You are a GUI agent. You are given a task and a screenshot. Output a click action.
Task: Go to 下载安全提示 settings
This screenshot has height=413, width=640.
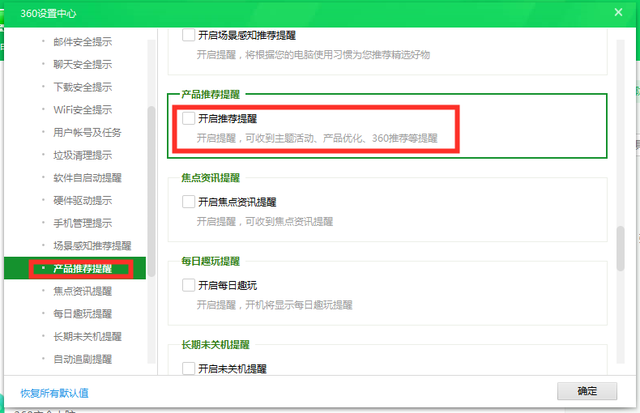pyautogui.click(x=82, y=87)
